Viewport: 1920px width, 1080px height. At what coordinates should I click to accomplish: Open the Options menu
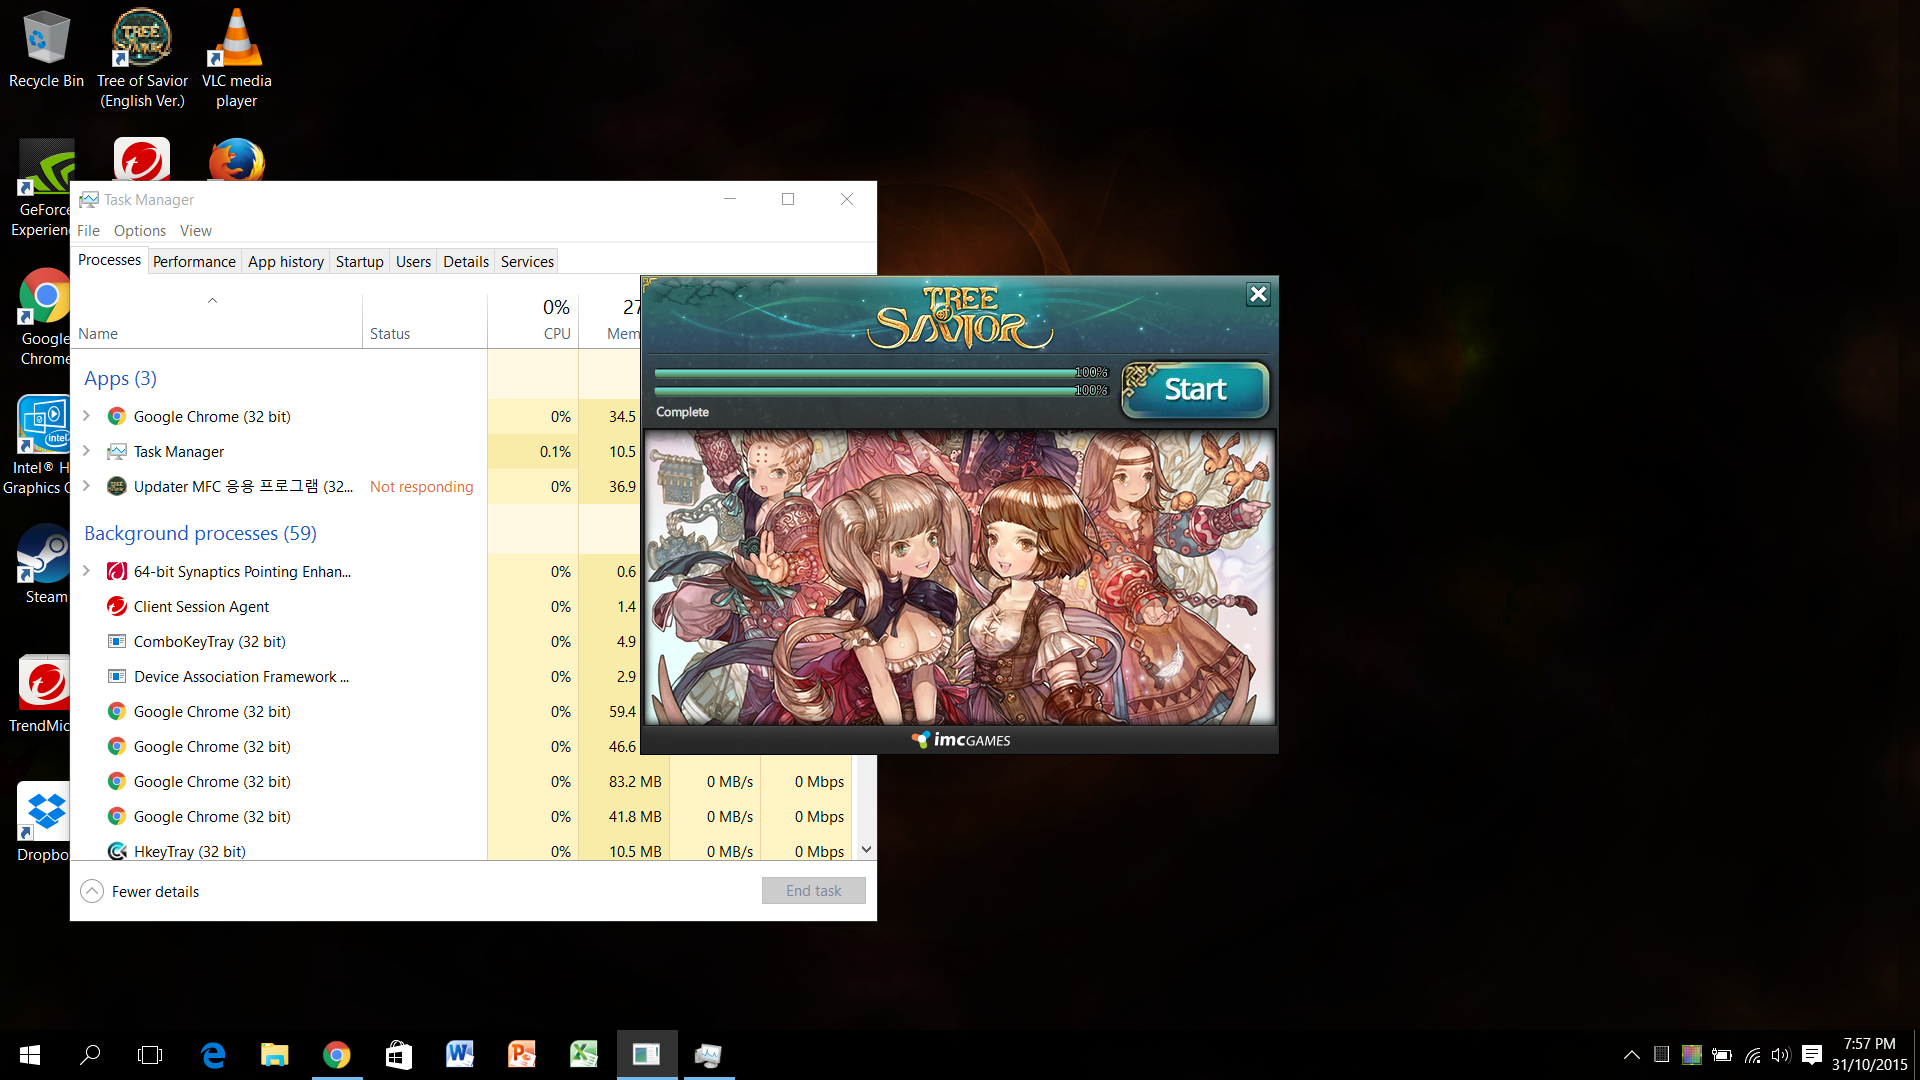(x=139, y=231)
